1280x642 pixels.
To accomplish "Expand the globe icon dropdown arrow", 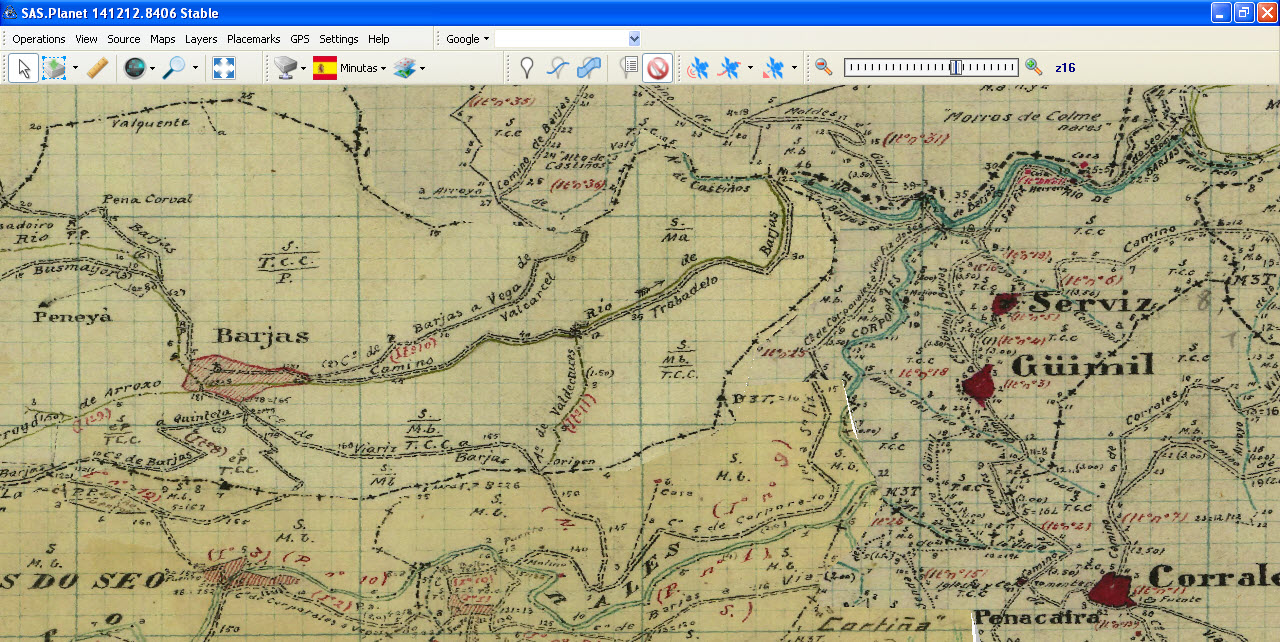I will (153, 68).
